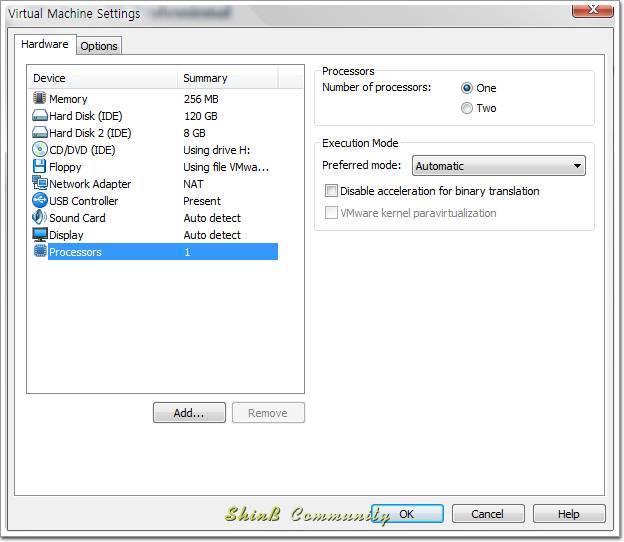Click the Present summary value

coord(202,201)
